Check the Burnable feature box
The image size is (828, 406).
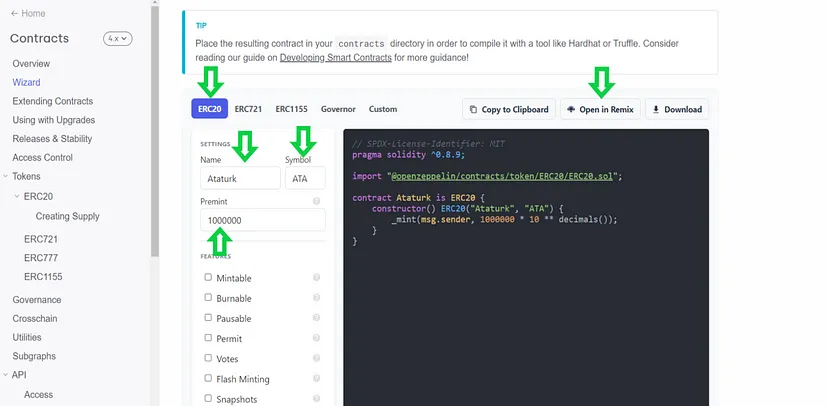(x=208, y=298)
